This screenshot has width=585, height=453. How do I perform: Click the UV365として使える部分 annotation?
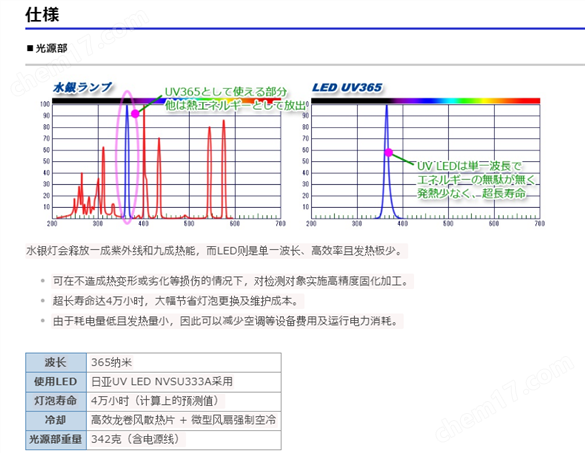tap(226, 92)
